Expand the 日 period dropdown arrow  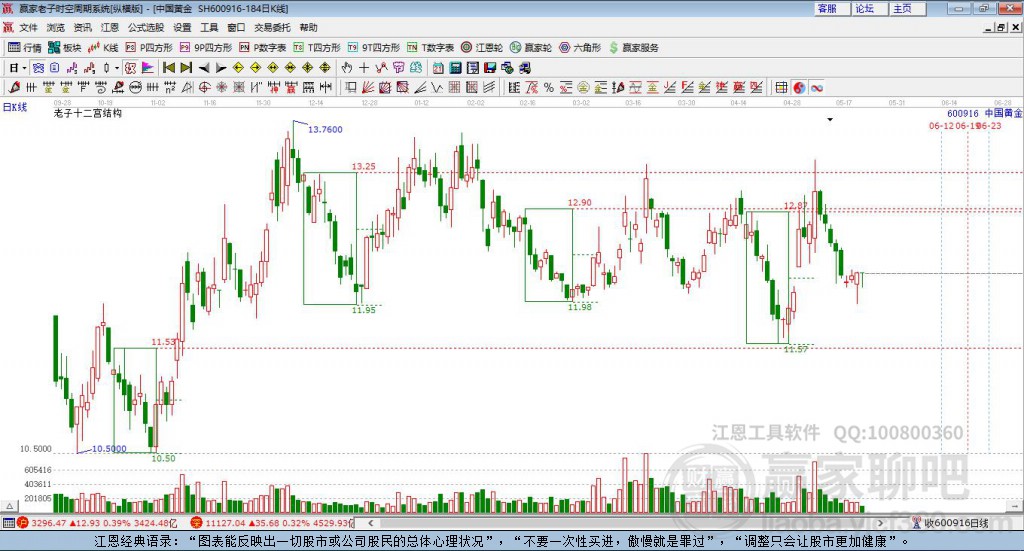click(x=24, y=68)
